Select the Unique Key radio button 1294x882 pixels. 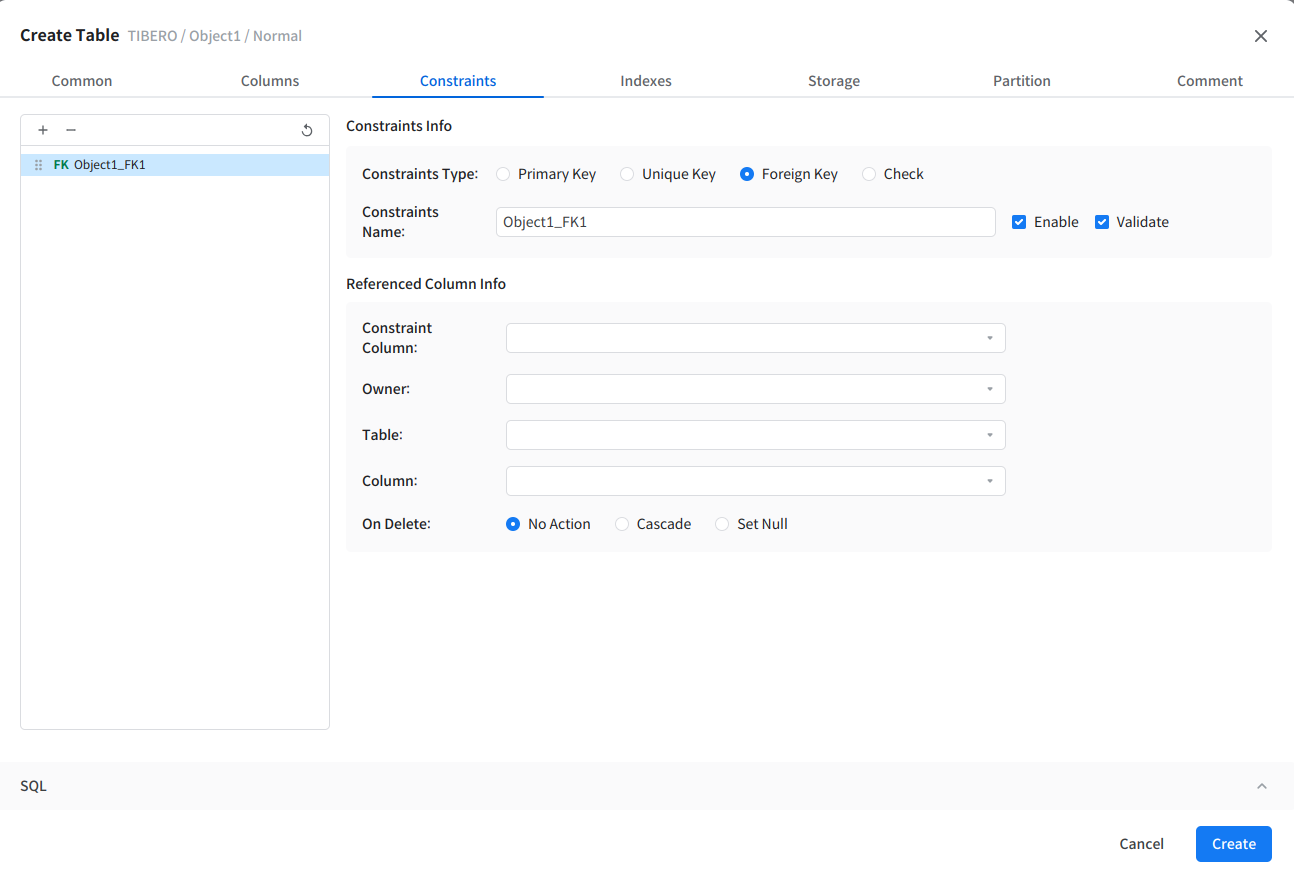[x=627, y=174]
